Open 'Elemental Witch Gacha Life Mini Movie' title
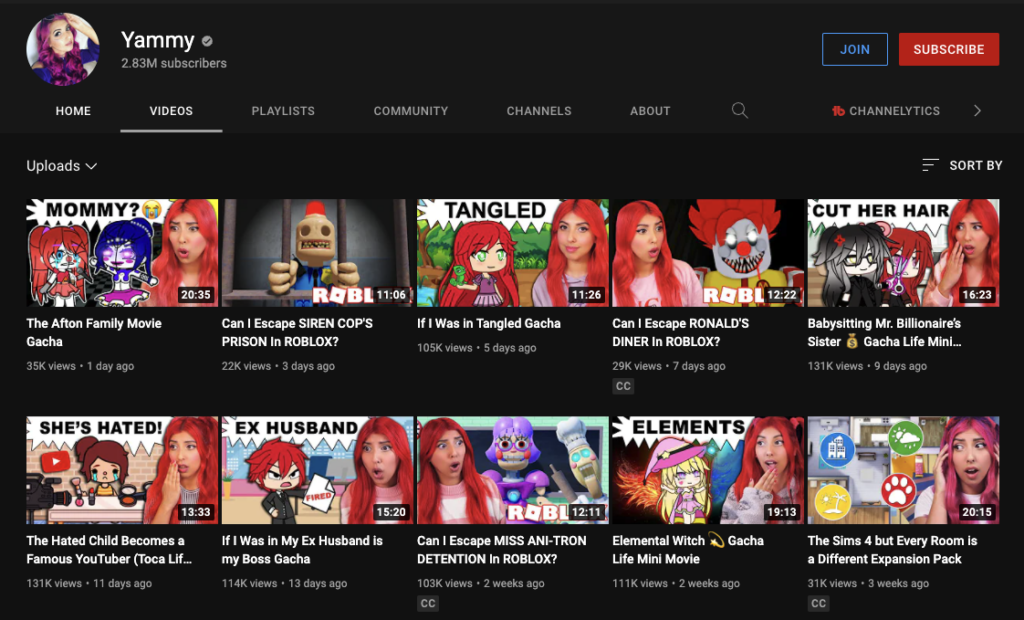 (x=688, y=549)
